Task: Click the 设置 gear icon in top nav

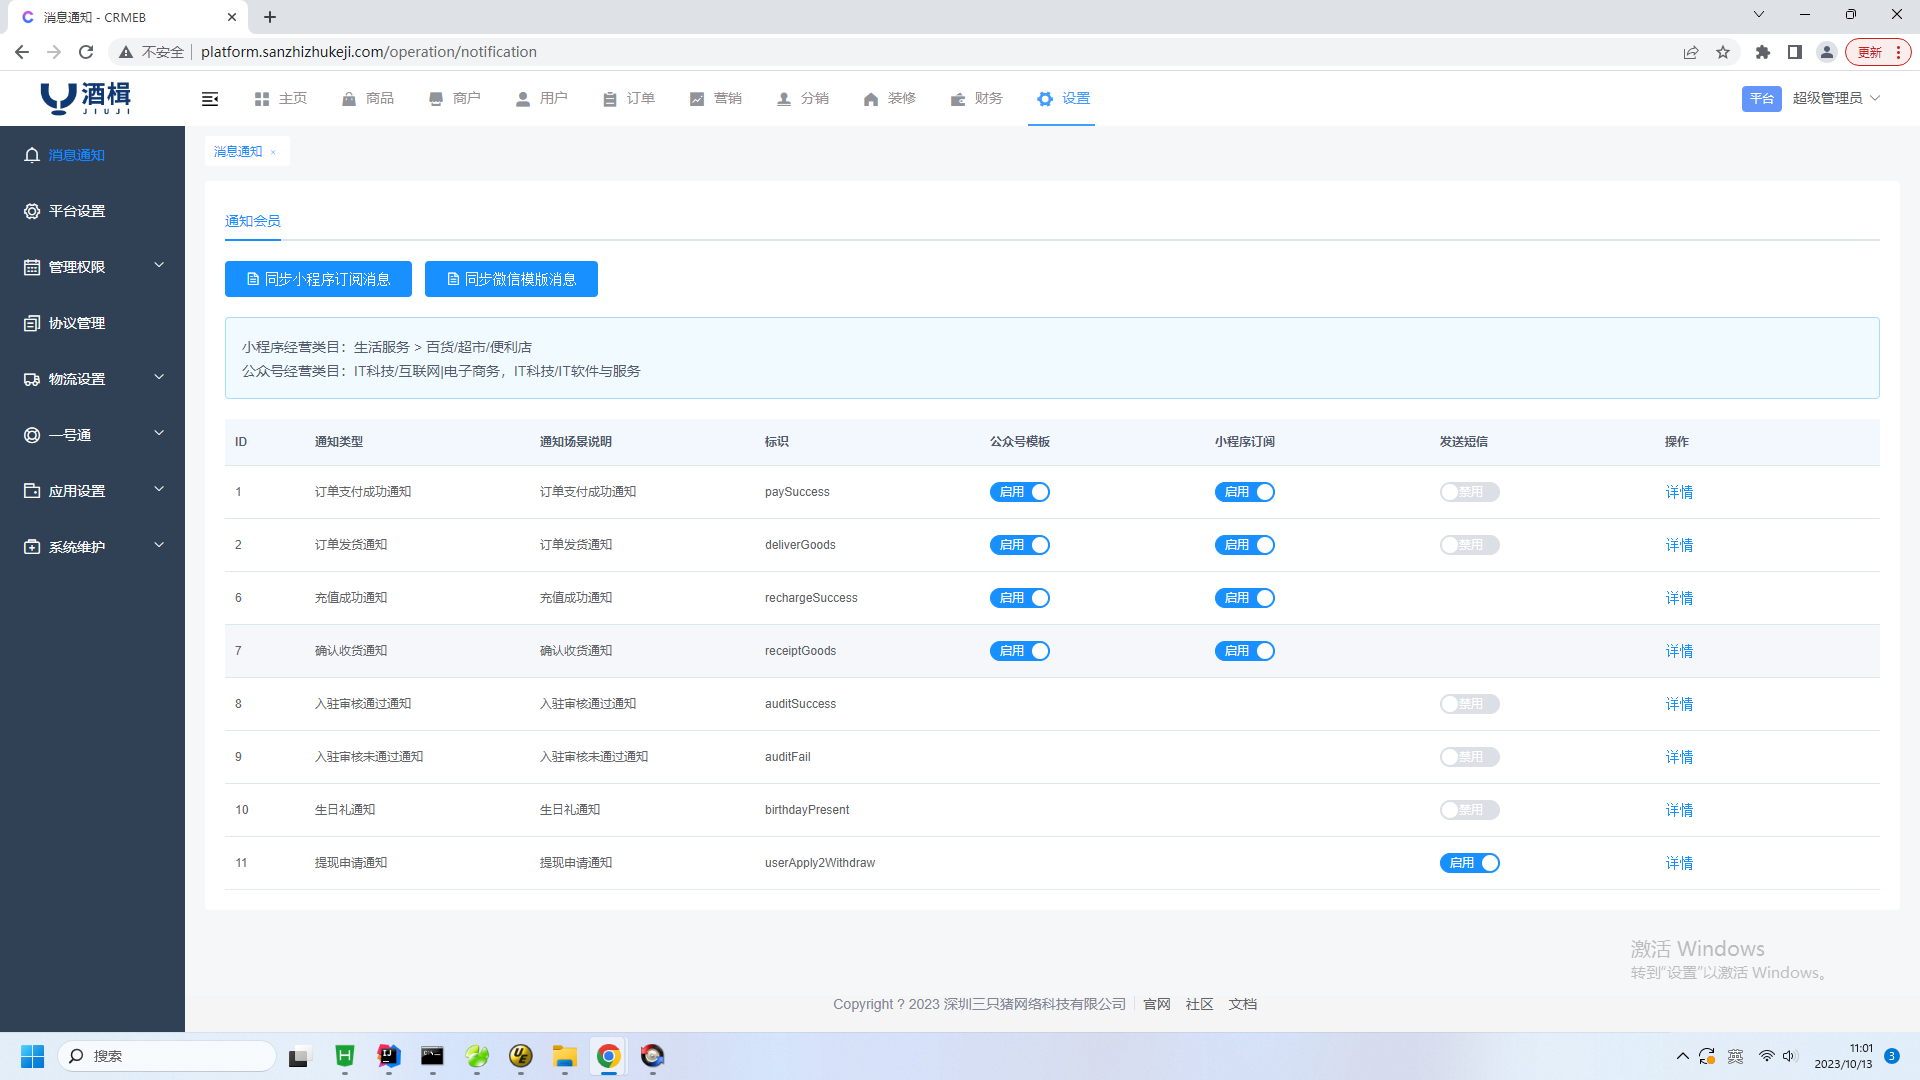Action: pyautogui.click(x=1045, y=98)
